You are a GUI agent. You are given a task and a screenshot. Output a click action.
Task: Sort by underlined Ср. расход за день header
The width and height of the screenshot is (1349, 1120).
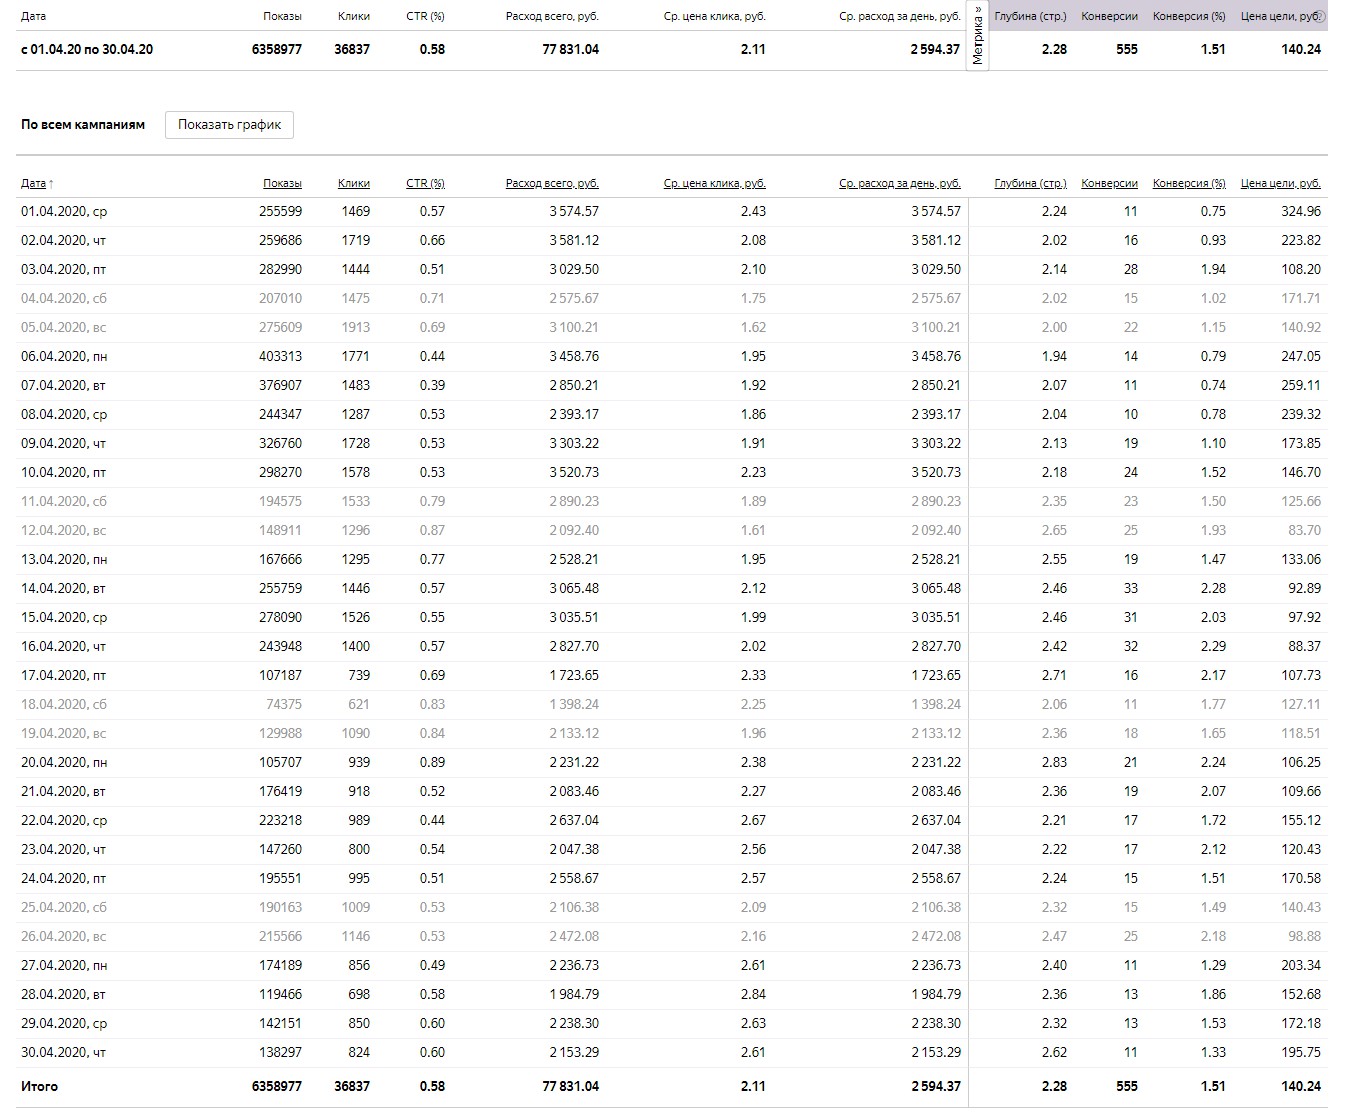point(900,183)
